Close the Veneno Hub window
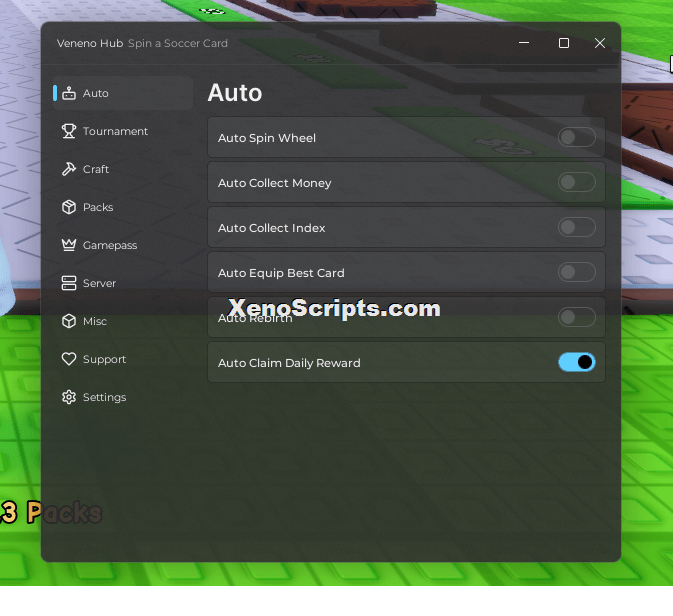 pos(600,43)
